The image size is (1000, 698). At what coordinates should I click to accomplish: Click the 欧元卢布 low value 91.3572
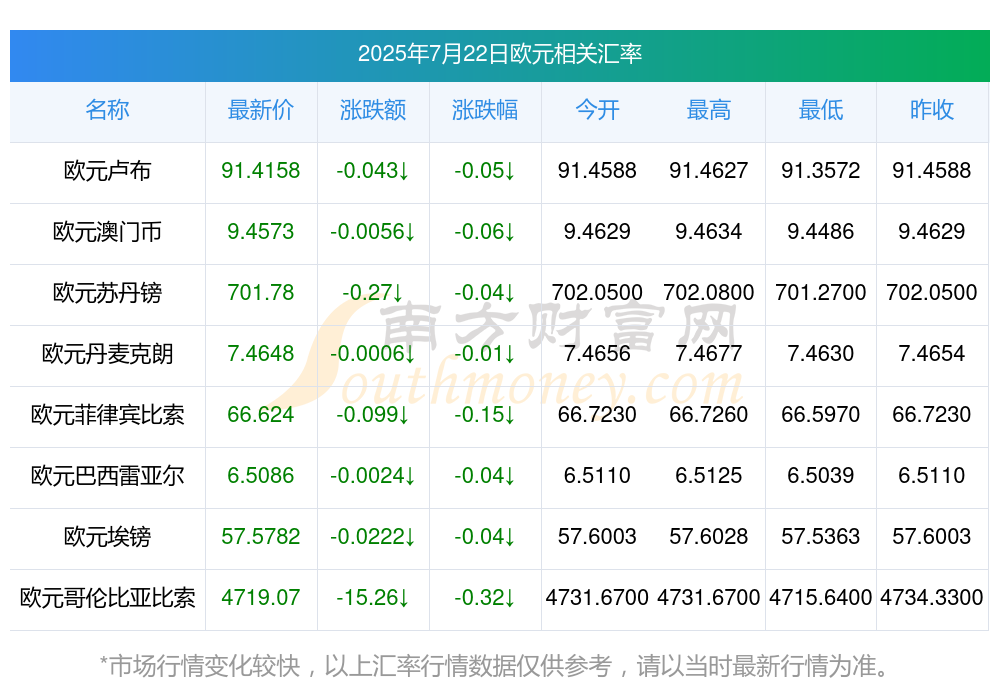click(x=821, y=170)
